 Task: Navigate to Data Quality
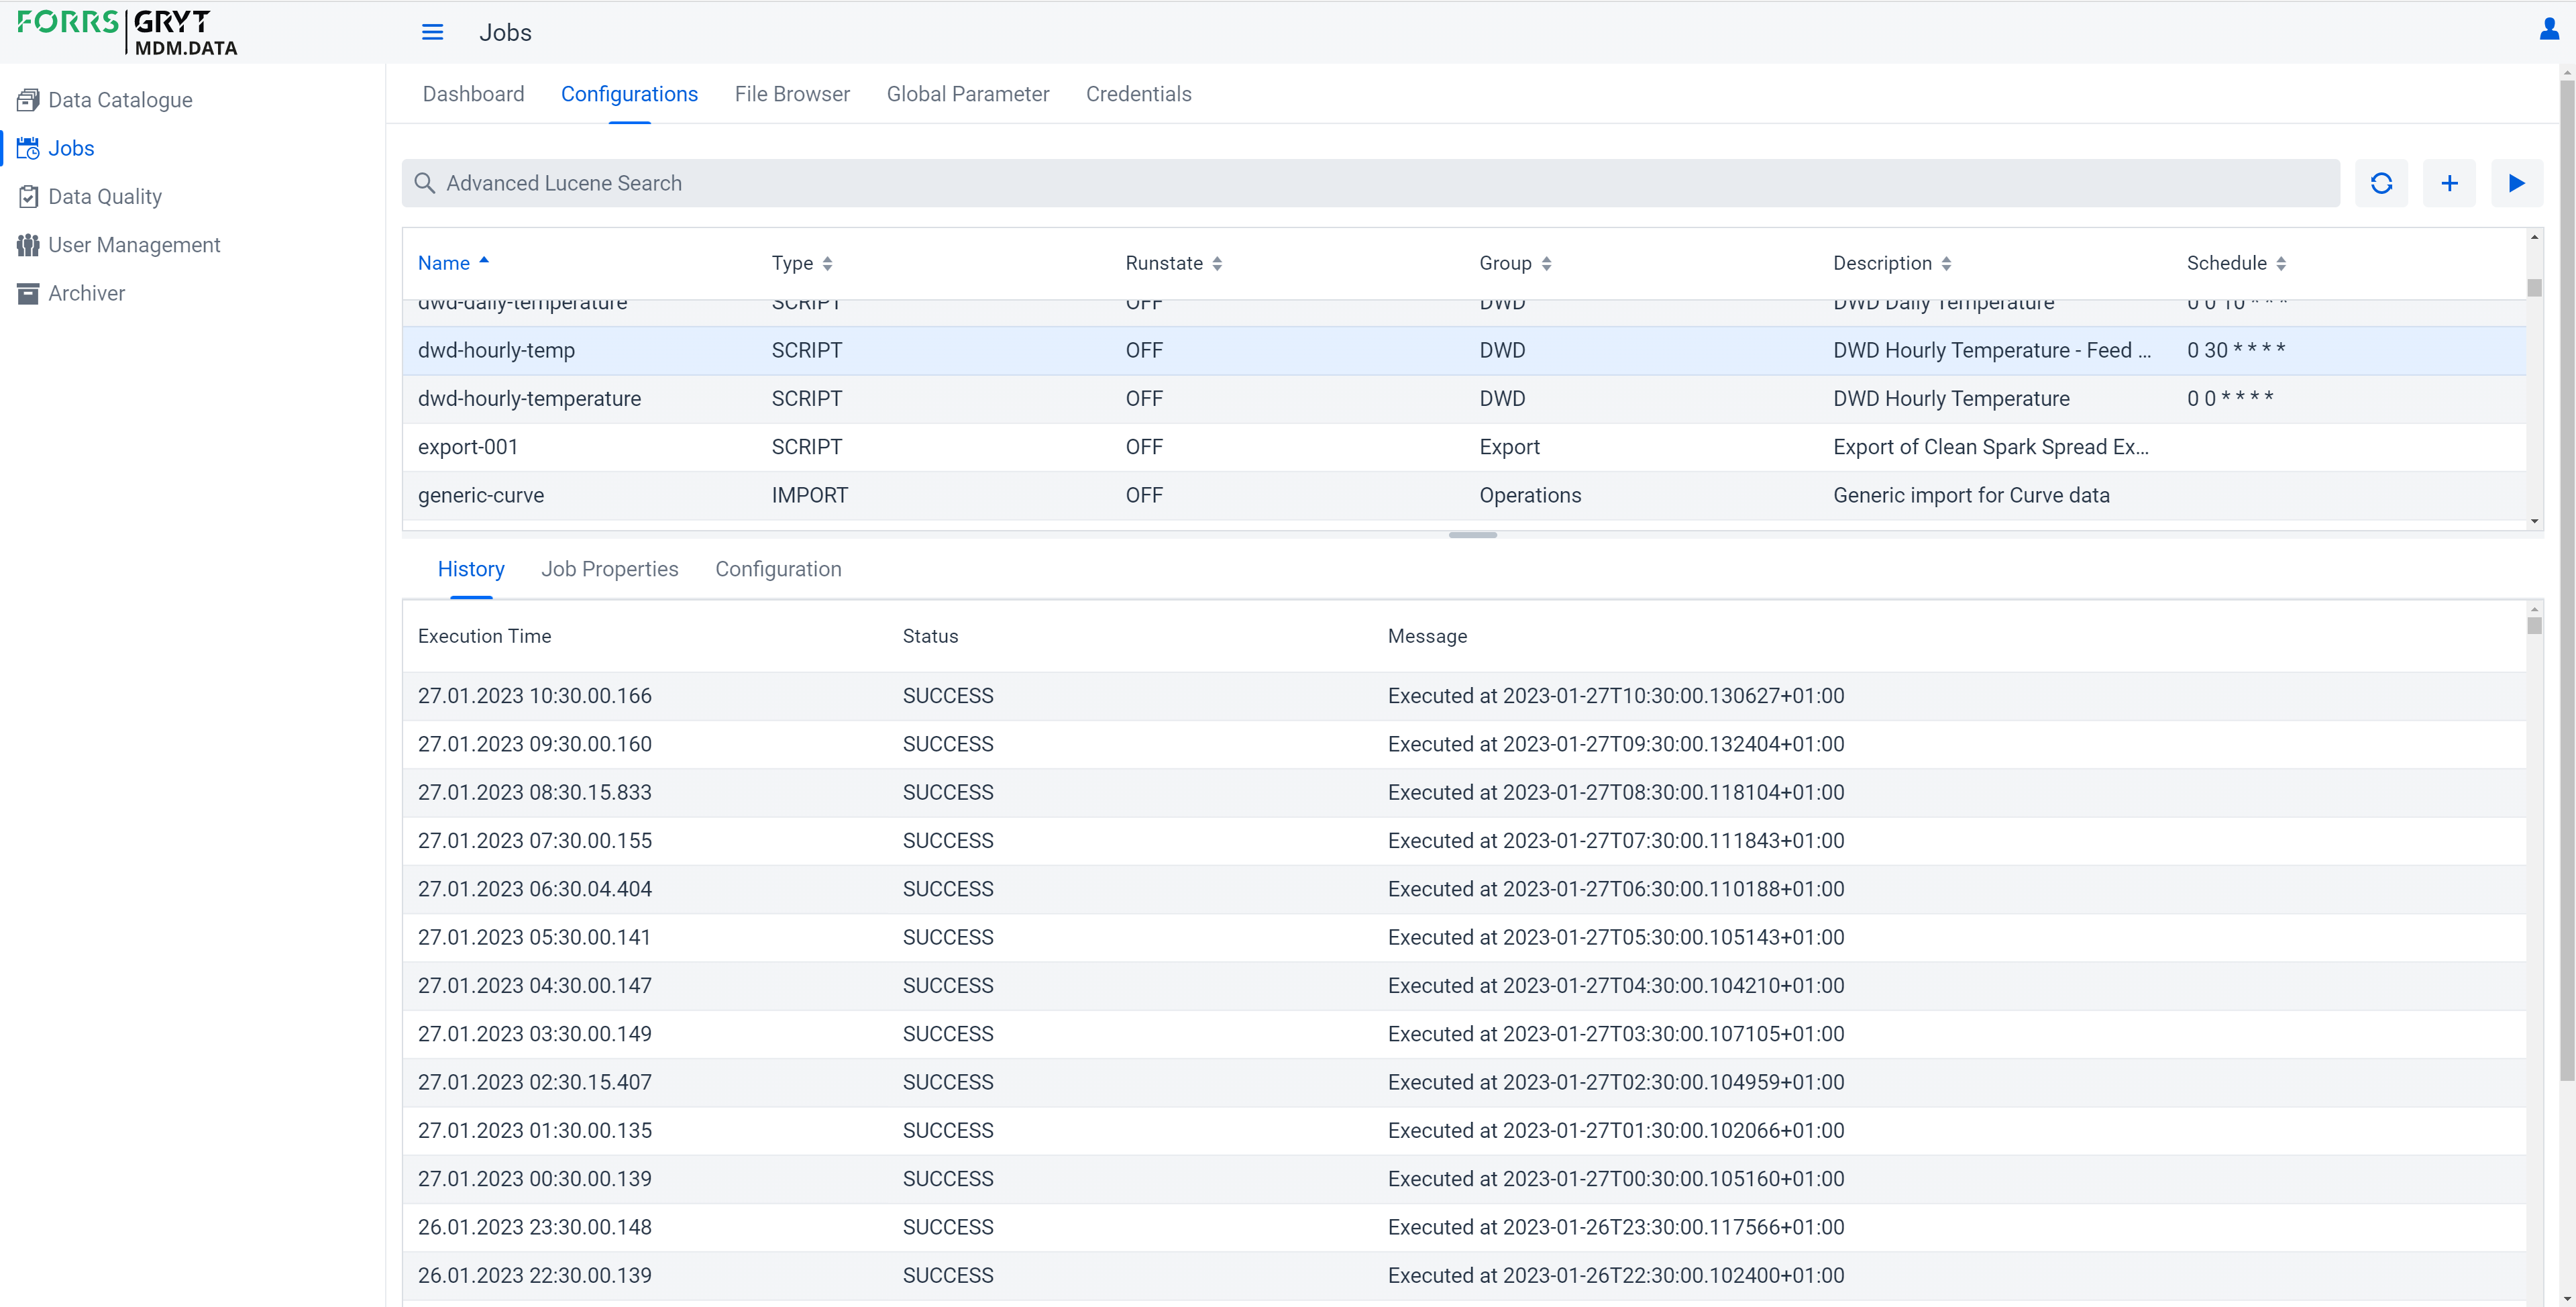[105, 197]
